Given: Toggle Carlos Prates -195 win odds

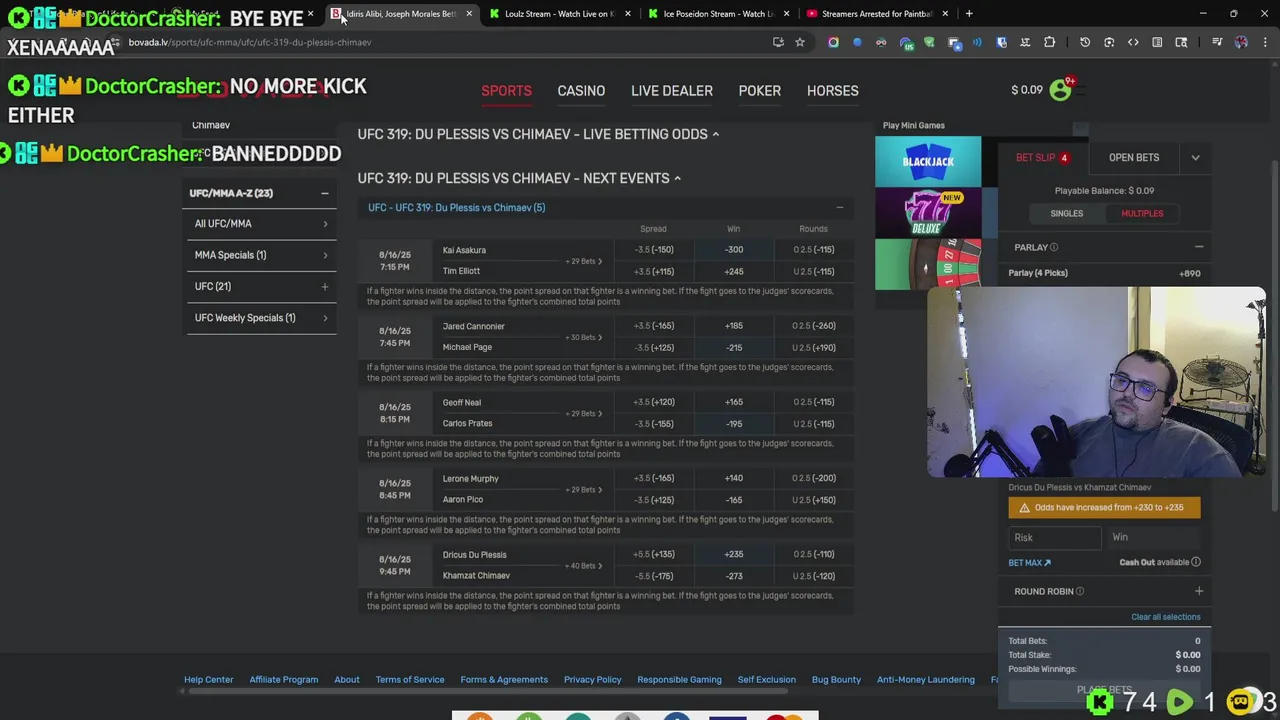Looking at the screenshot, I should click(x=734, y=423).
